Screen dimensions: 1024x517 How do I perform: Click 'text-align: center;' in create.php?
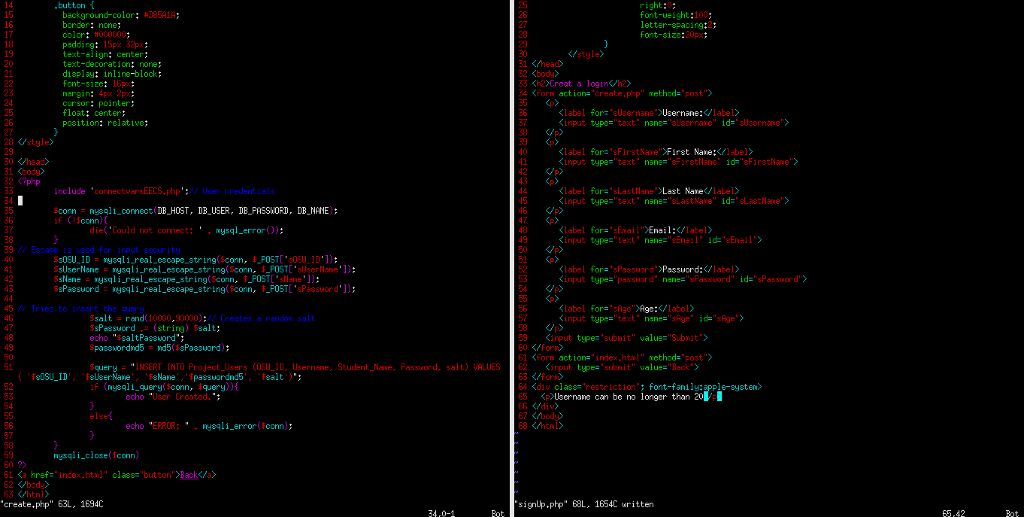point(106,54)
